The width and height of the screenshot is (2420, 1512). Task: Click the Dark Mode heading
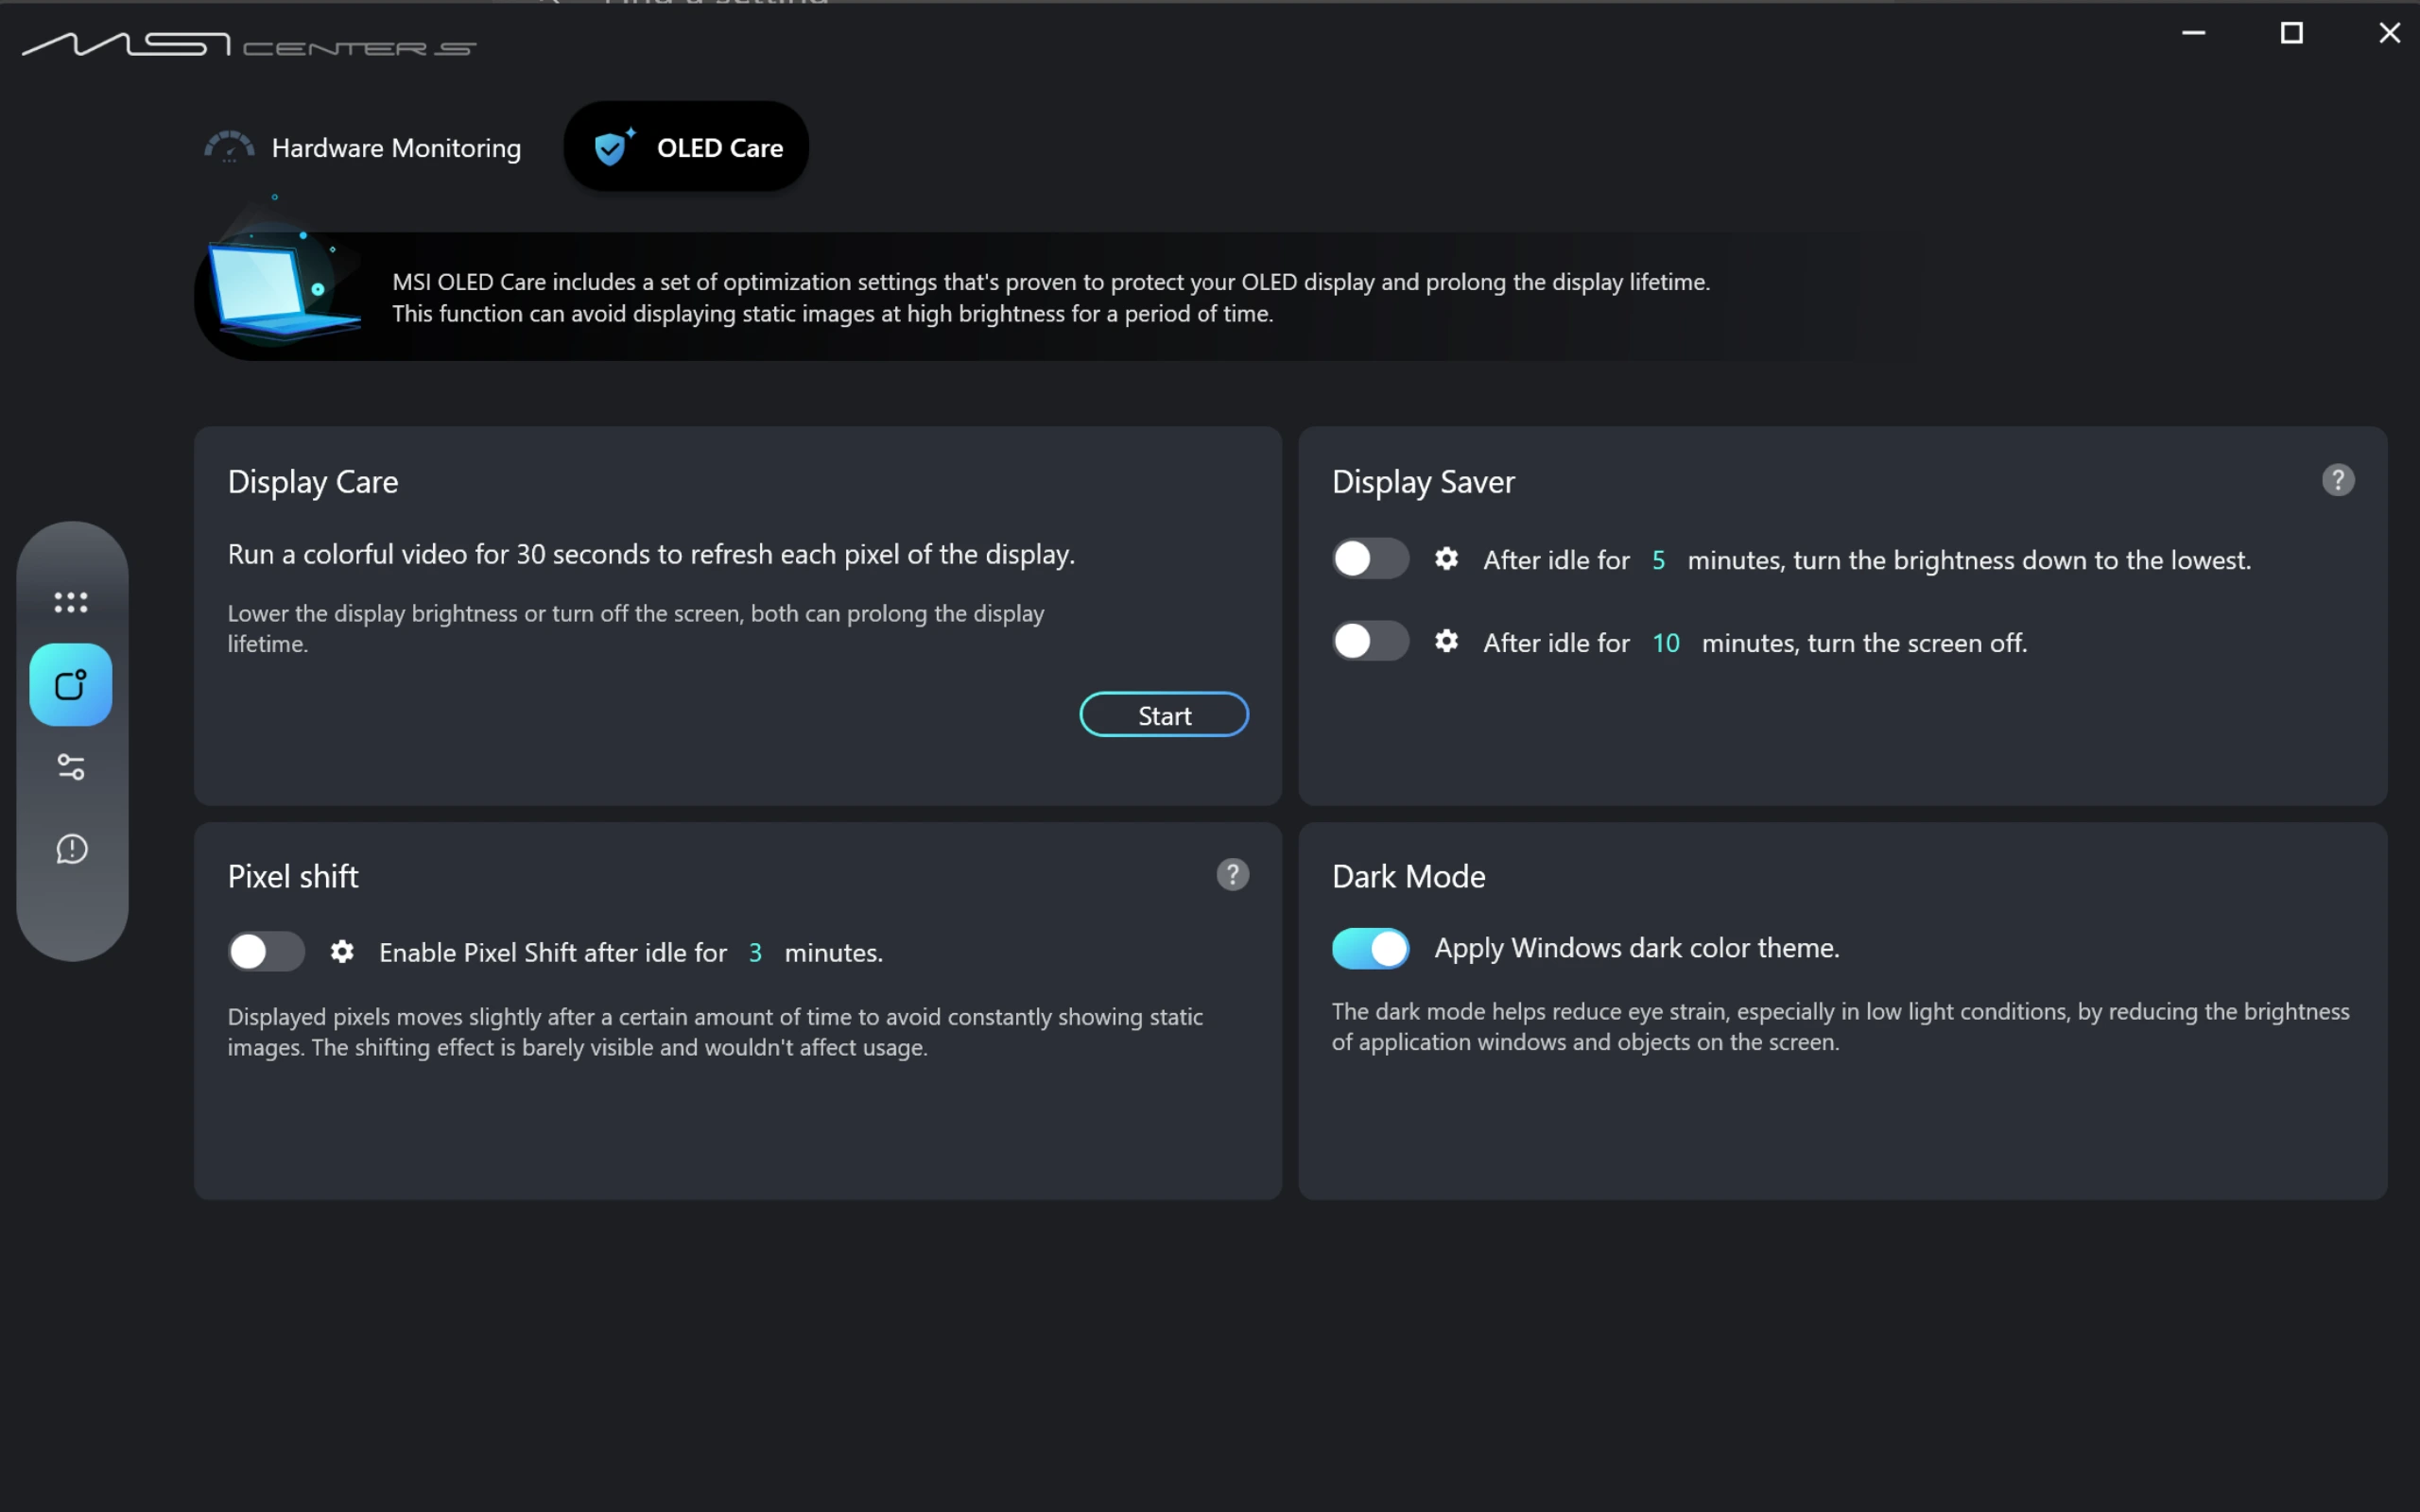[x=1408, y=877]
